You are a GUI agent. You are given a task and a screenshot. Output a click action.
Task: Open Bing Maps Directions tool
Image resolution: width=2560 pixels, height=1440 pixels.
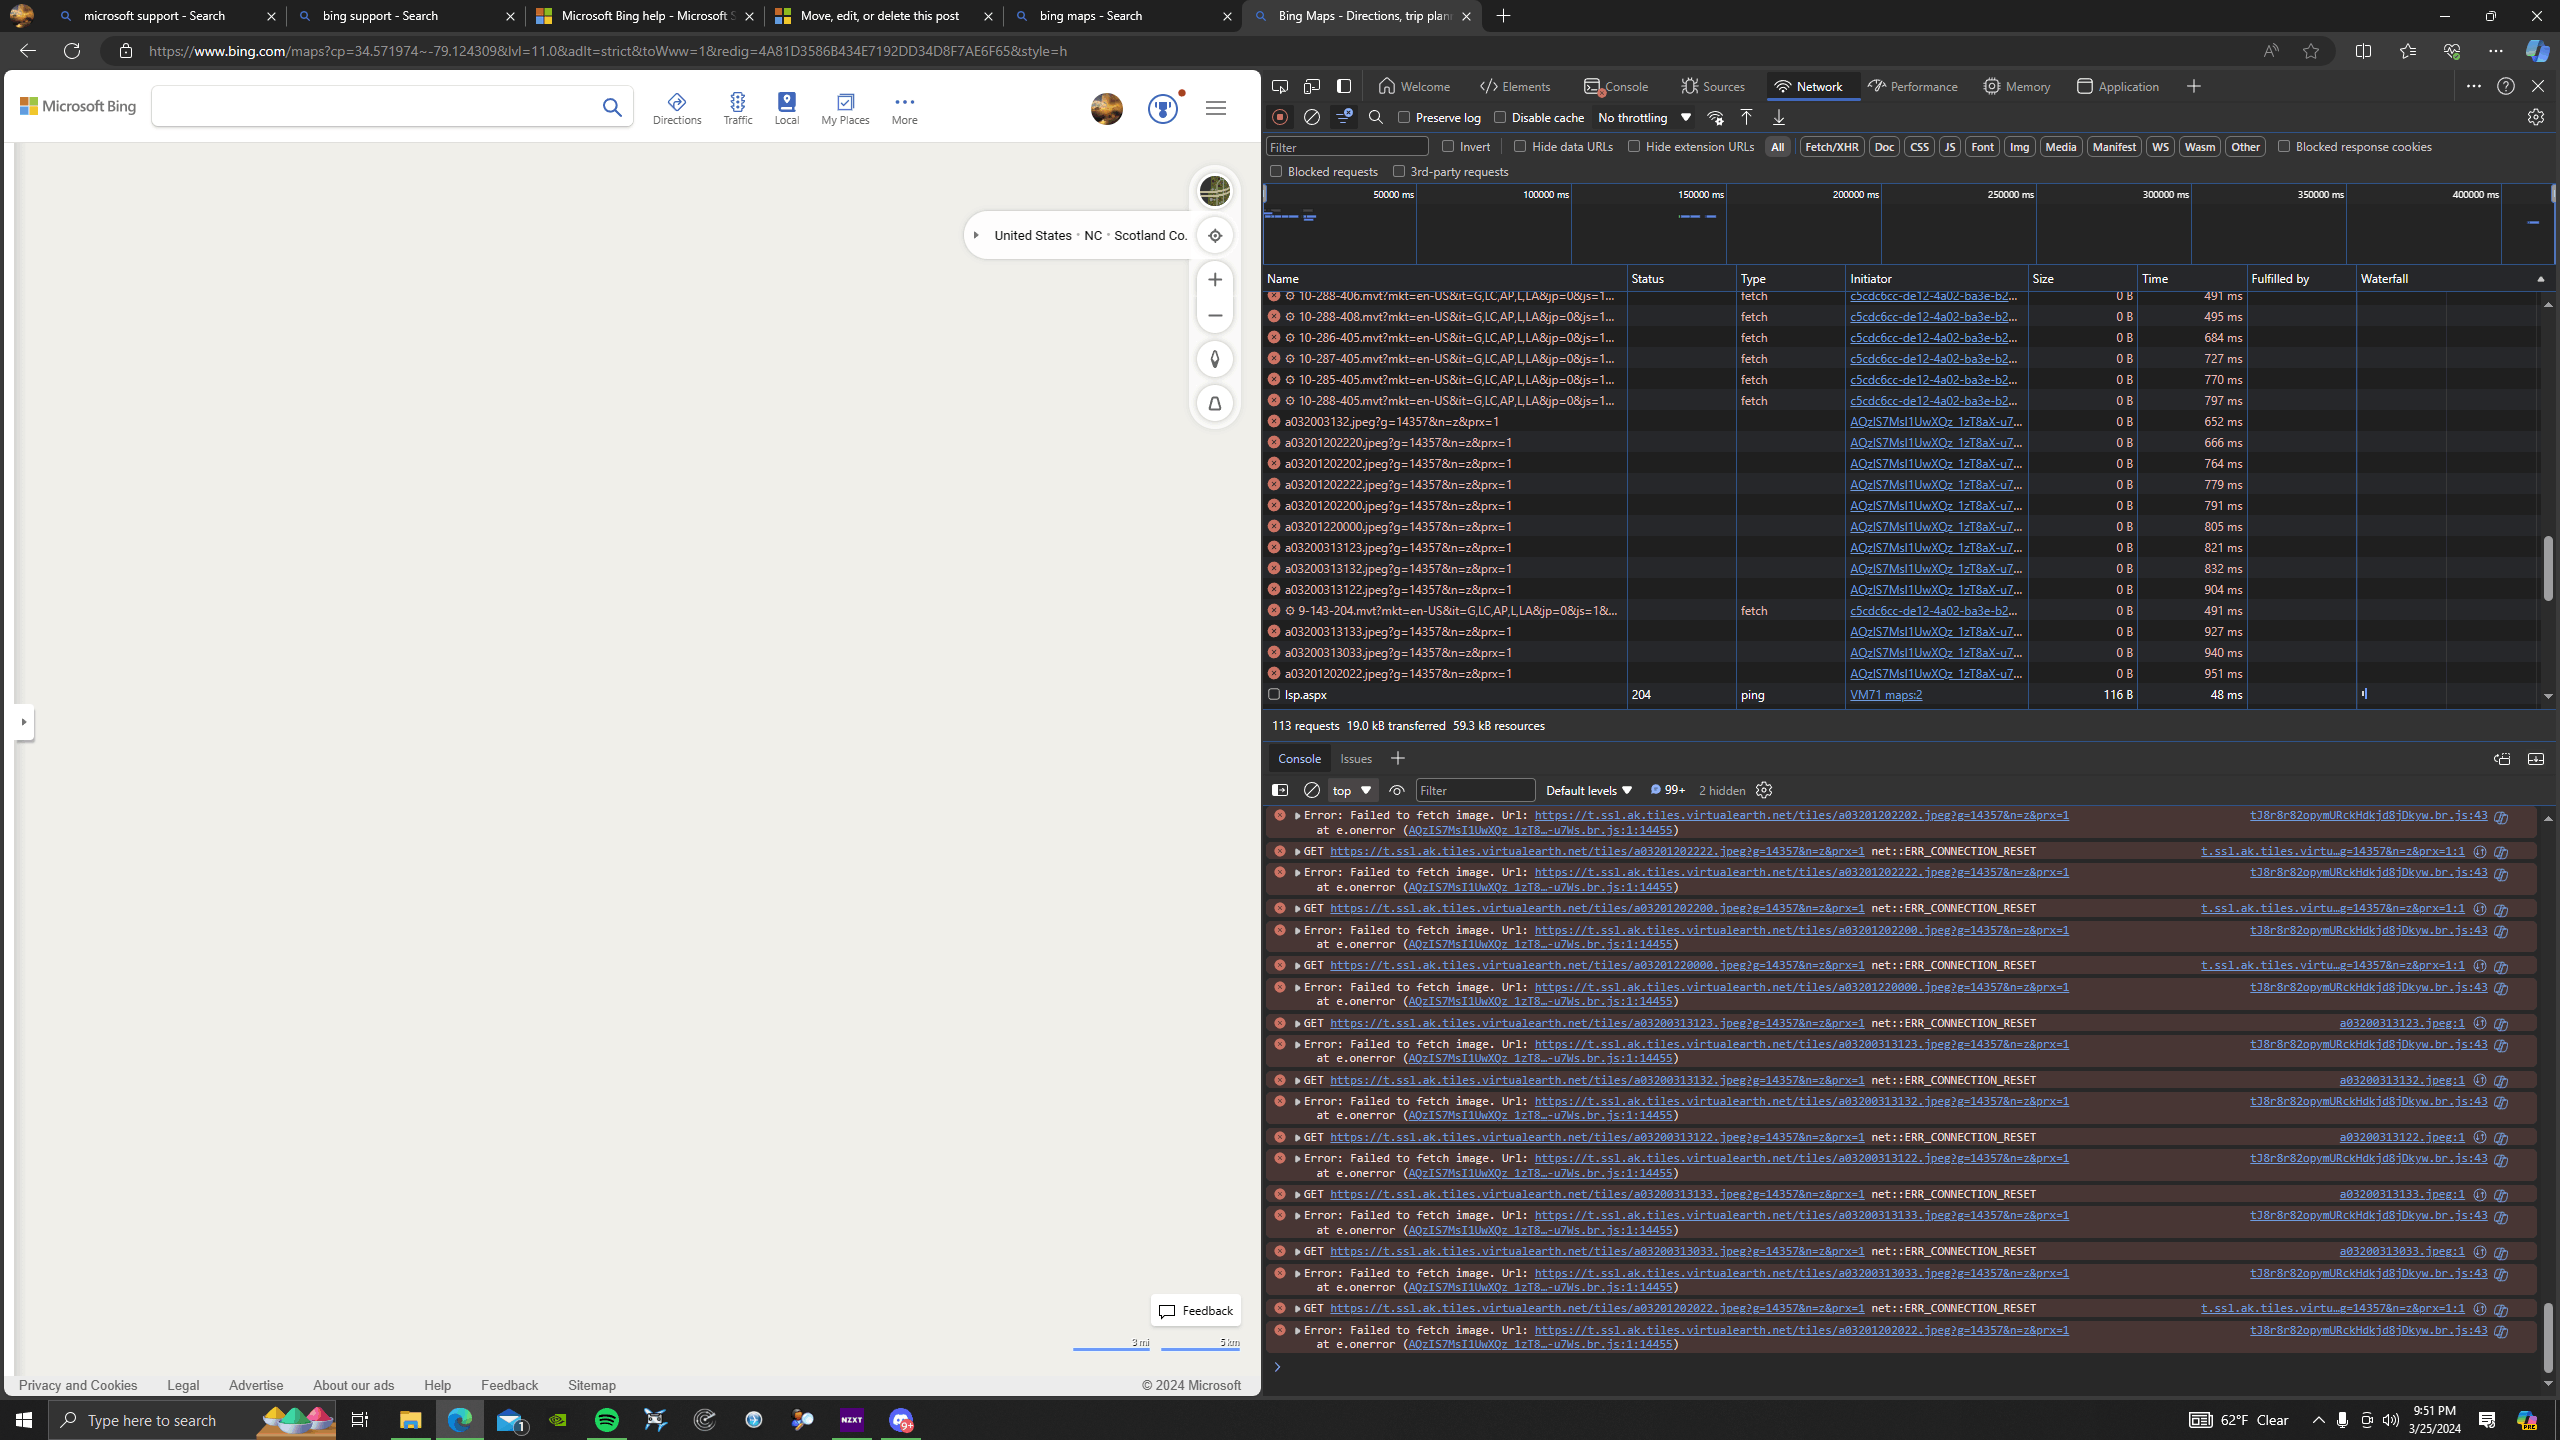tap(677, 108)
